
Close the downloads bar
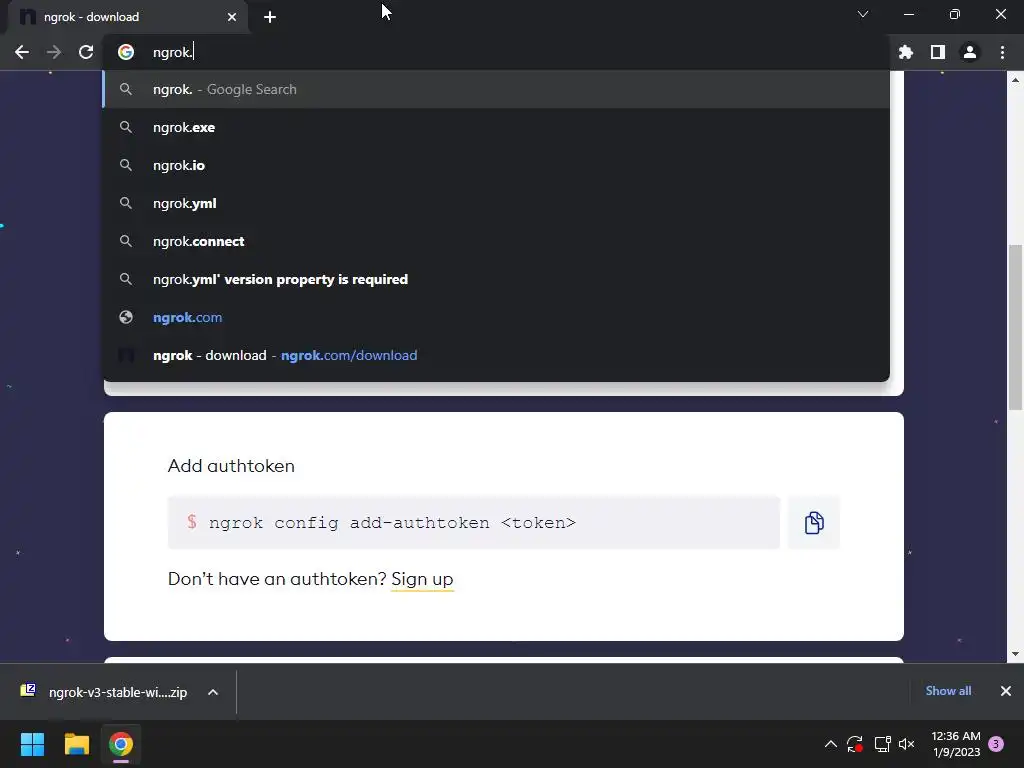tap(1006, 691)
